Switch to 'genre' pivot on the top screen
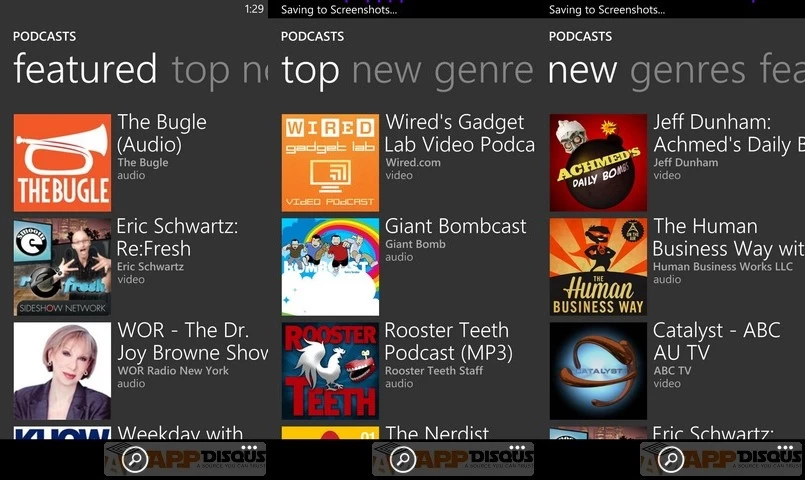Image resolution: width=805 pixels, height=480 pixels. coord(484,73)
